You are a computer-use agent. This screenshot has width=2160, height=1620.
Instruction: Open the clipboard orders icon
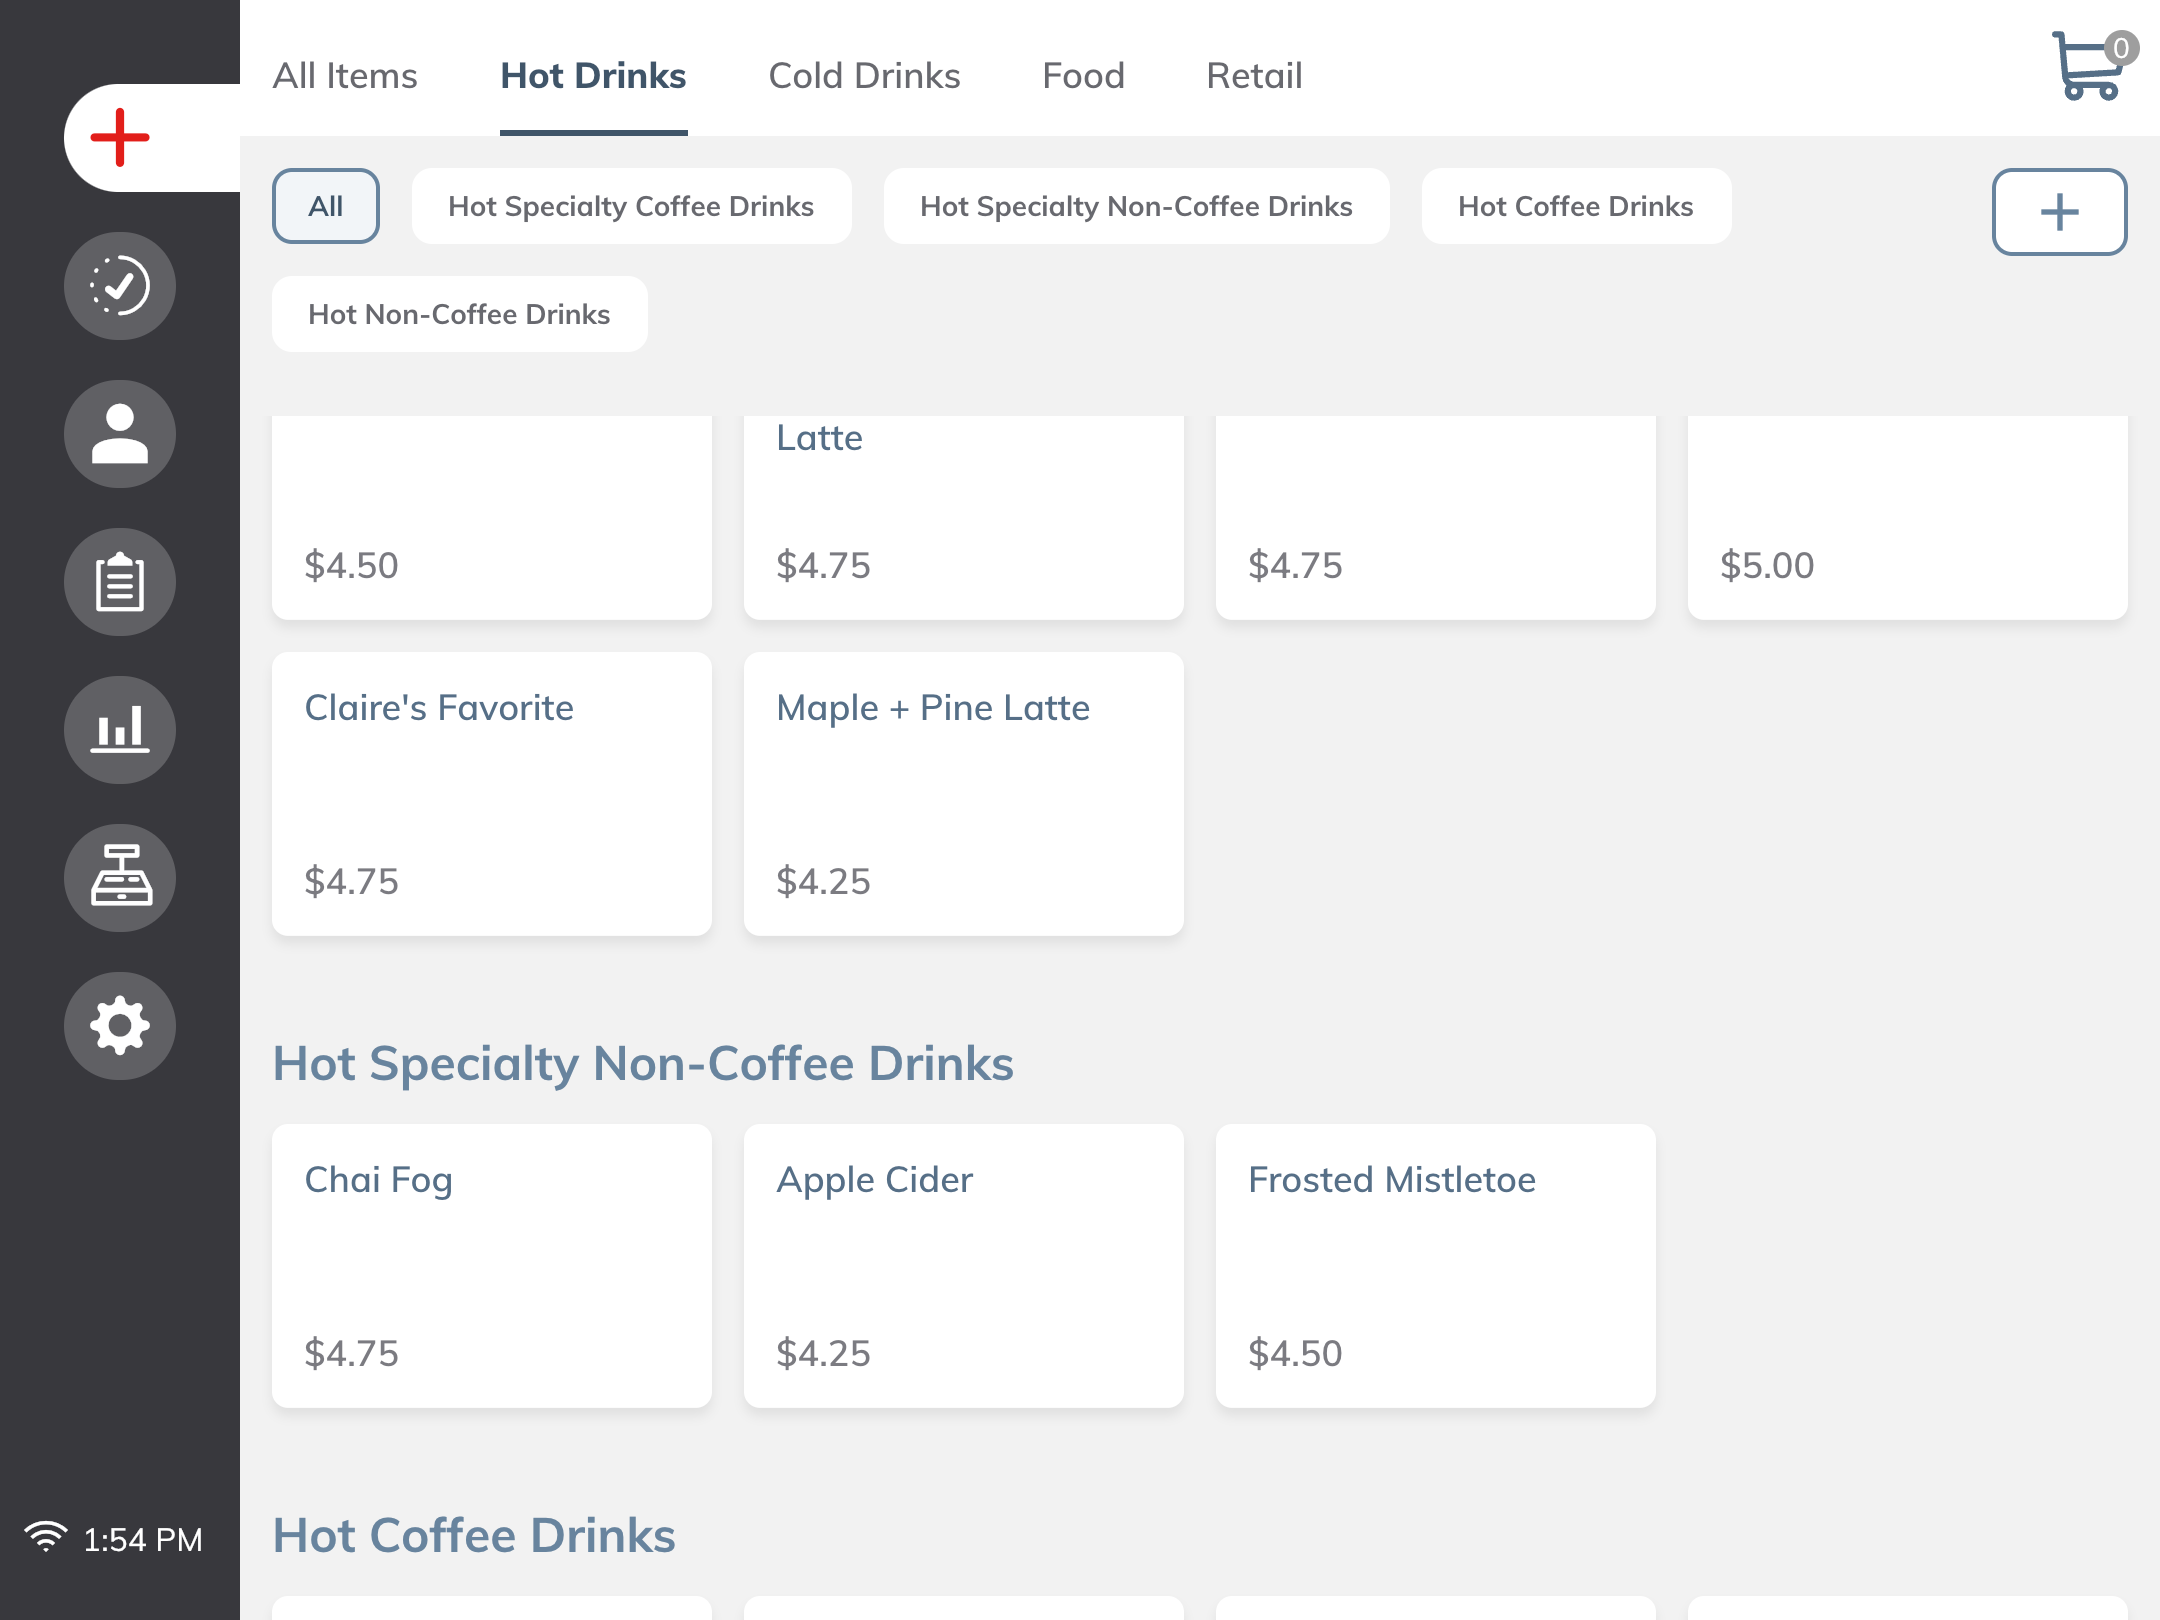tap(120, 582)
